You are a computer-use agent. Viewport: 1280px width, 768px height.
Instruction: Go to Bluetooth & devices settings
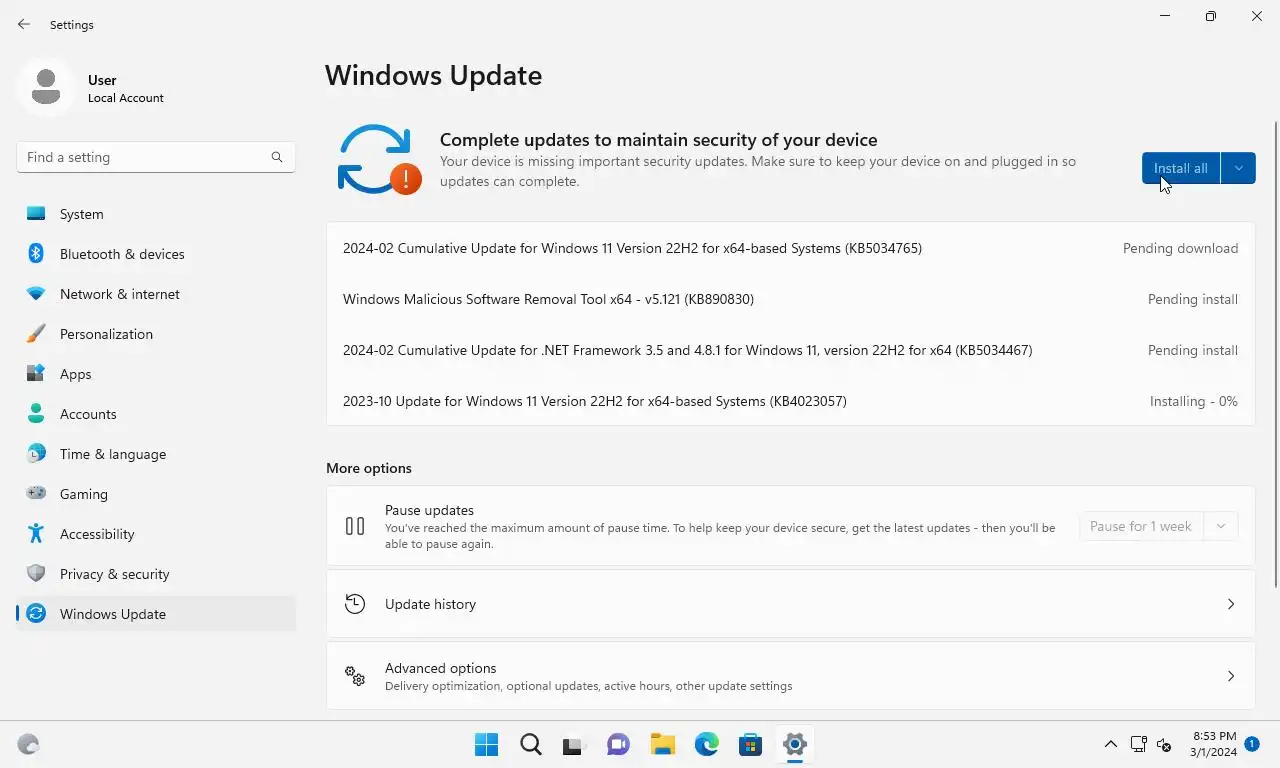pyautogui.click(x=156, y=254)
